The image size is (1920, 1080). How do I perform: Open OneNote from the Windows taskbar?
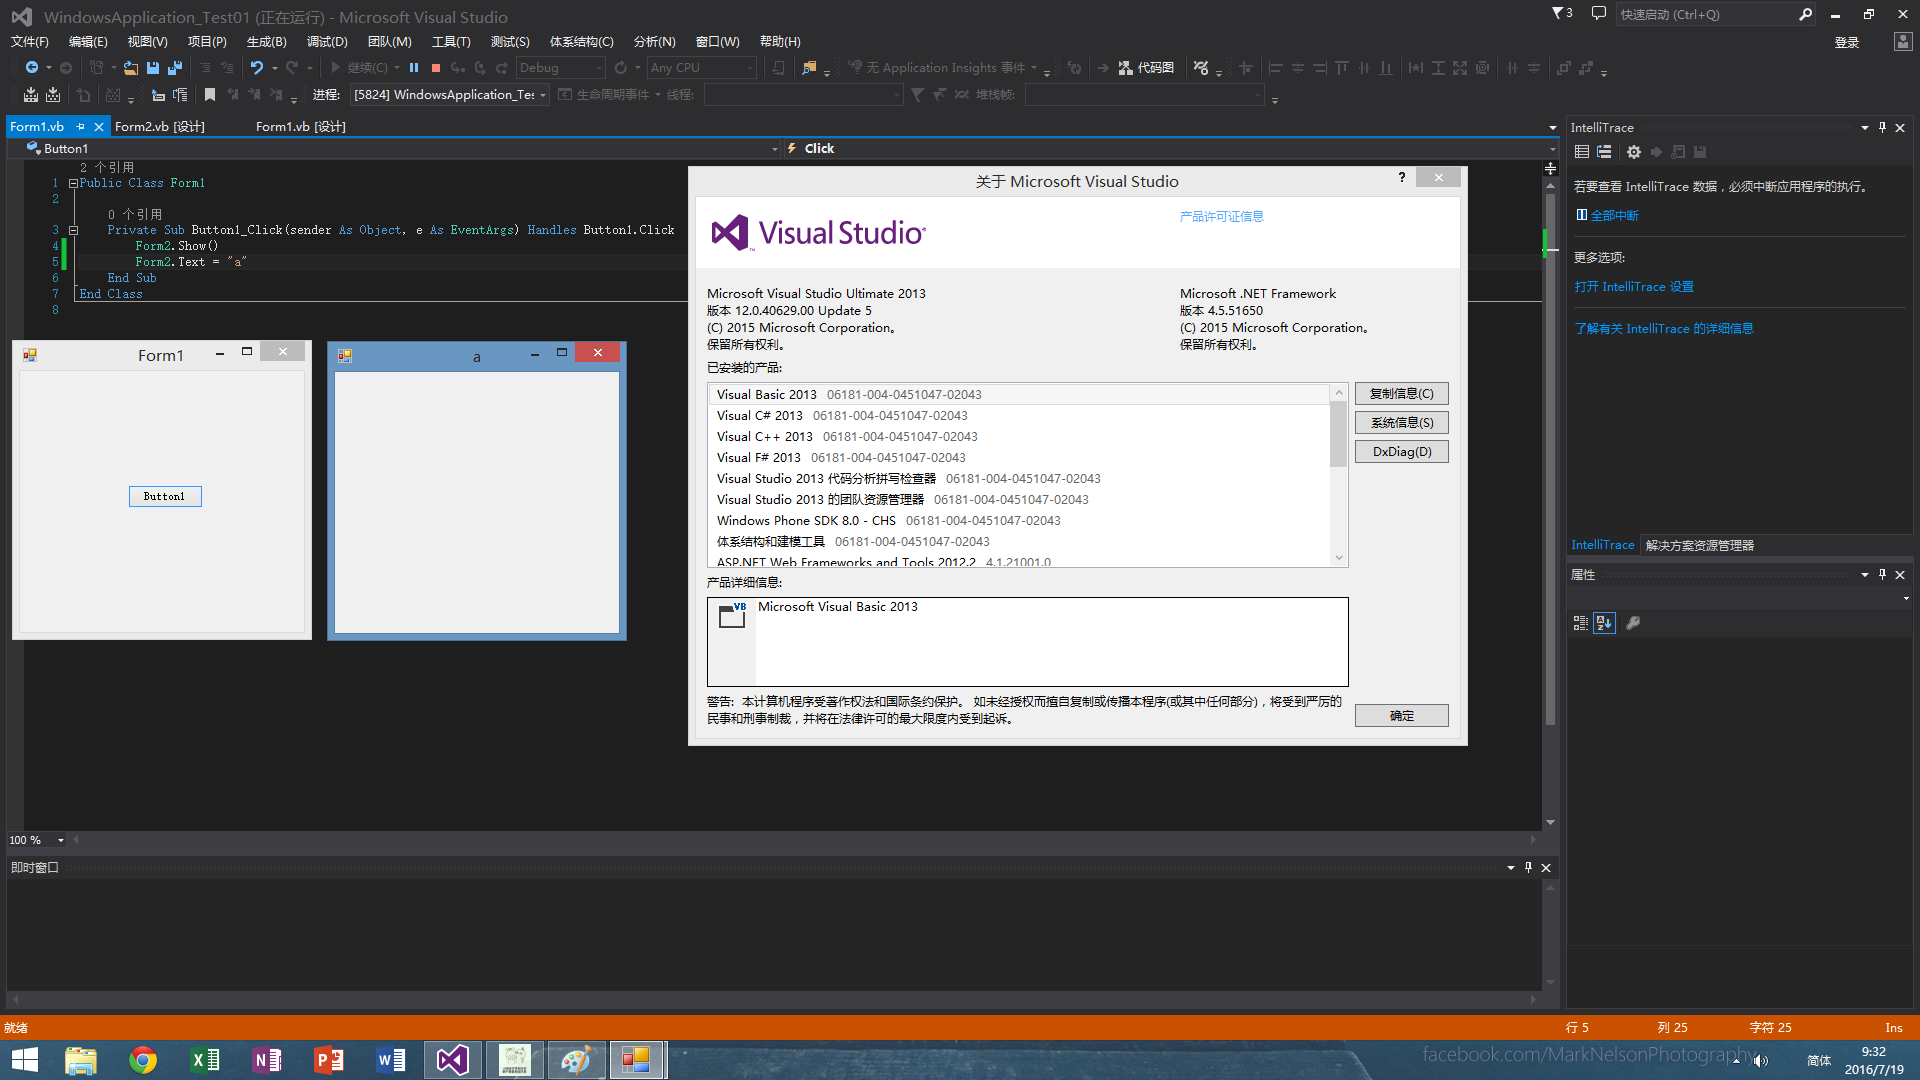(x=267, y=1060)
